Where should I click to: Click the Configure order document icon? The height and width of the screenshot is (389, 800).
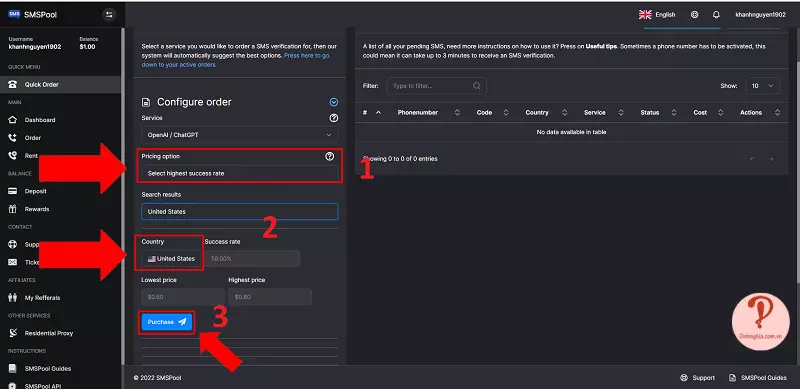point(146,102)
